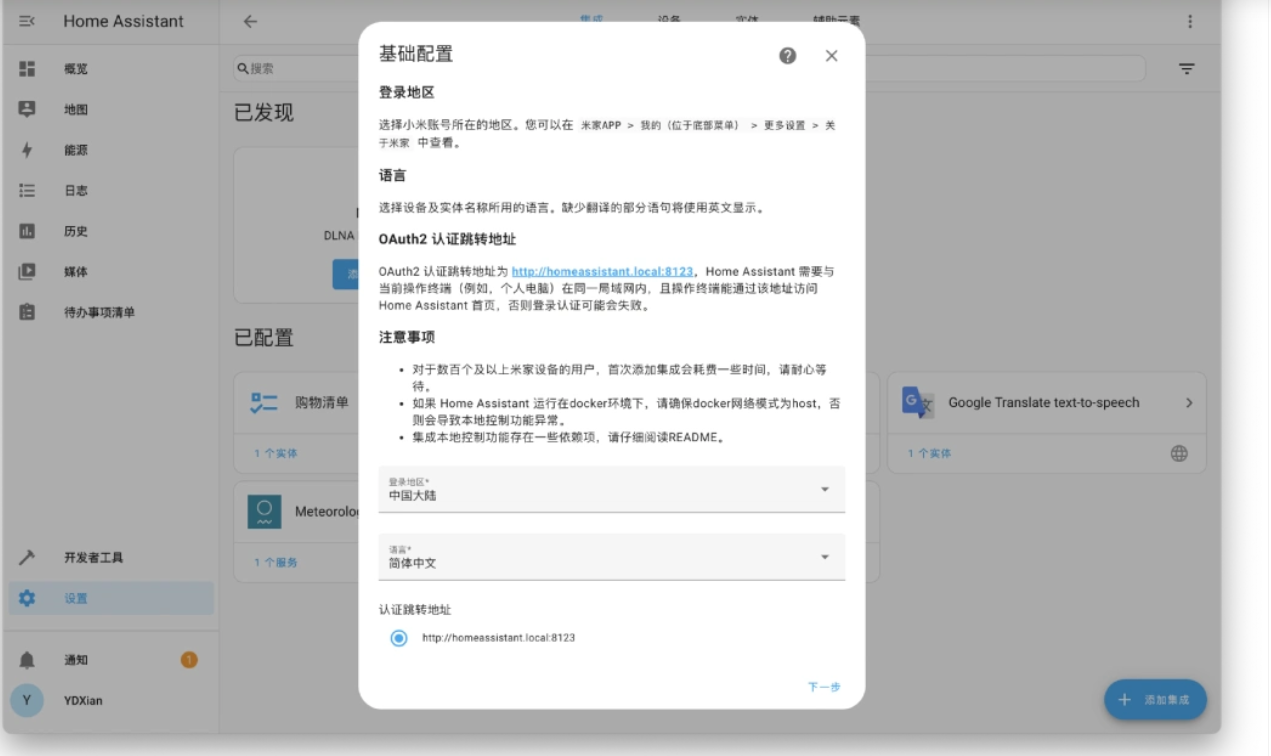Select the http://homeassistant.local:8123 radio button
This screenshot has height=756, width=1271.
[399, 638]
